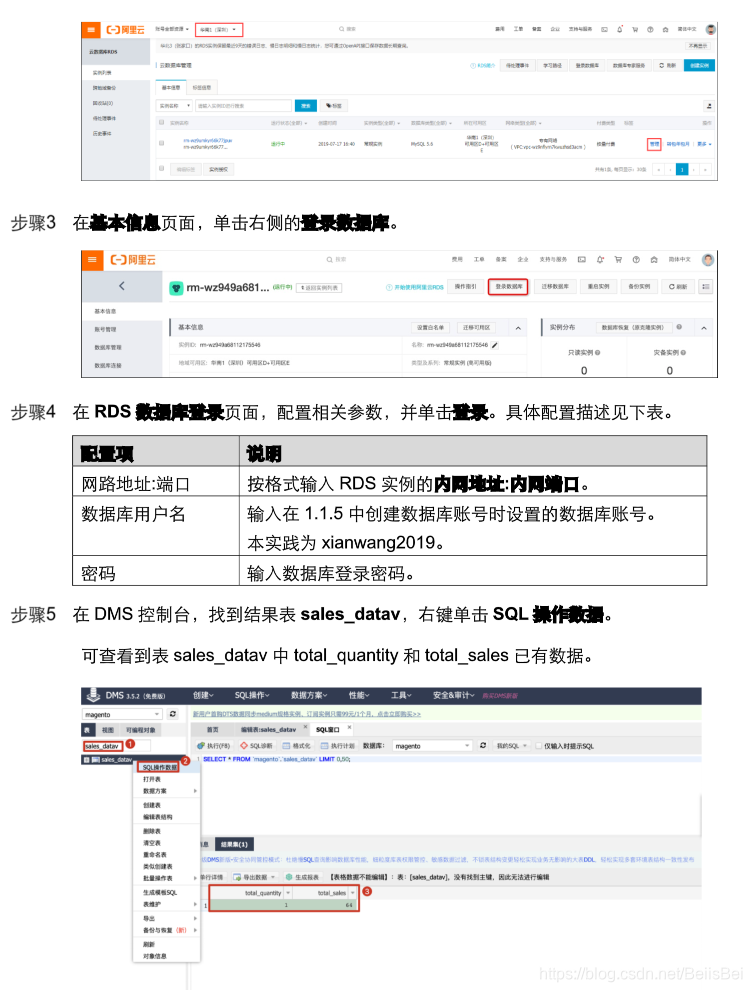Click the 生成报表 button
This screenshot has height=992, width=752.
pyautogui.click(x=302, y=877)
